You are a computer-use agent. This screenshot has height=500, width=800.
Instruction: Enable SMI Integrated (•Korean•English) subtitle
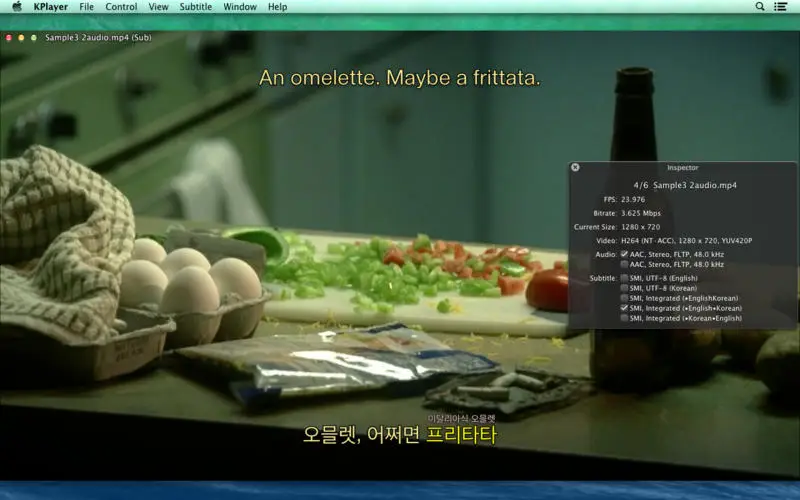coord(624,318)
